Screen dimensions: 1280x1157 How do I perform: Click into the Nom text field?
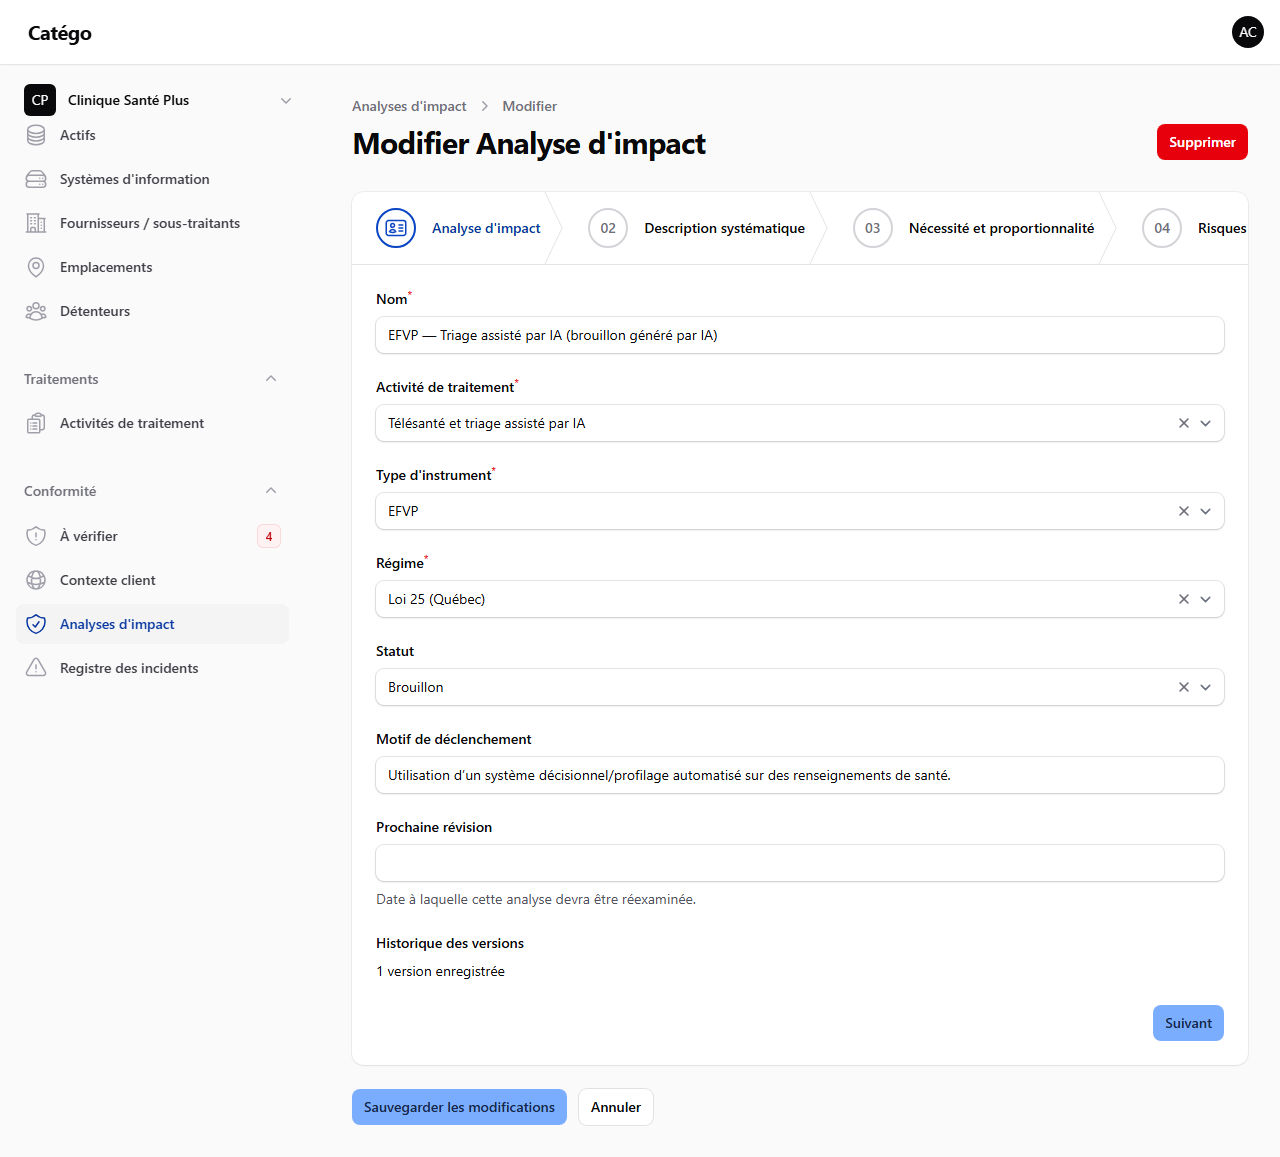click(x=800, y=335)
